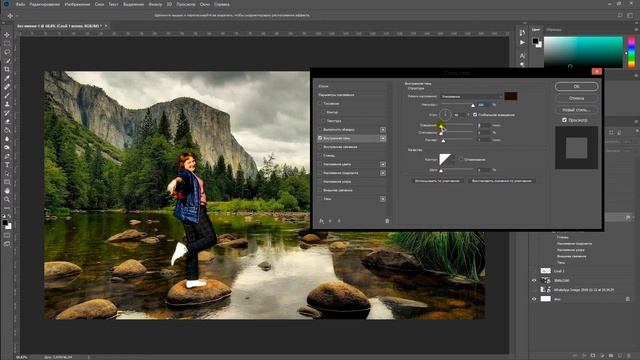640x360 pixels.
Task: Click Восстановить значения по умолчанию button
Action: tap(502, 180)
